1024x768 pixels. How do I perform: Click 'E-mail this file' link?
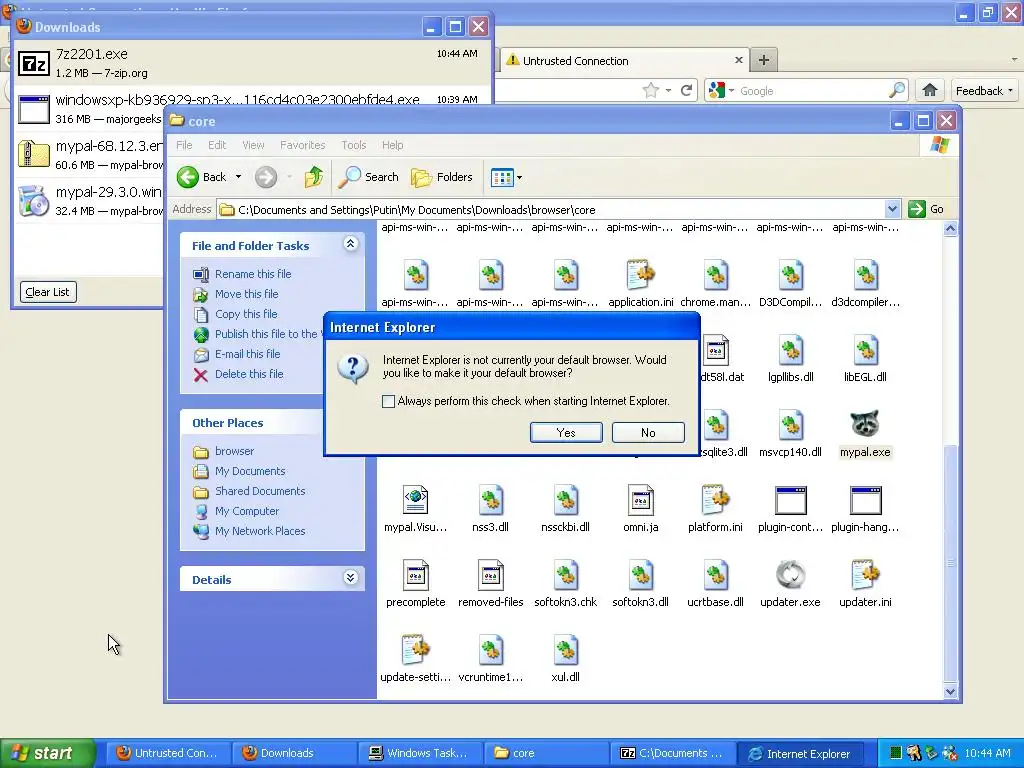248,354
